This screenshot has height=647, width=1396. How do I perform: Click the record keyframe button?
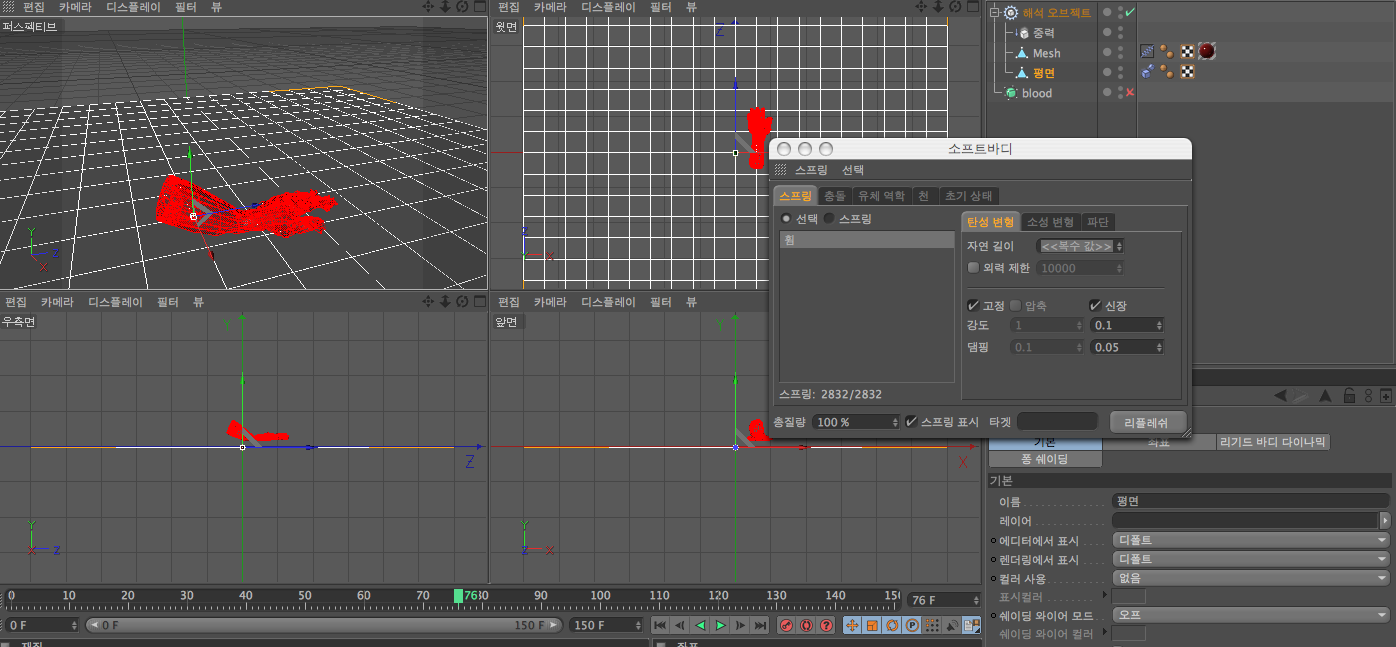[x=786, y=625]
